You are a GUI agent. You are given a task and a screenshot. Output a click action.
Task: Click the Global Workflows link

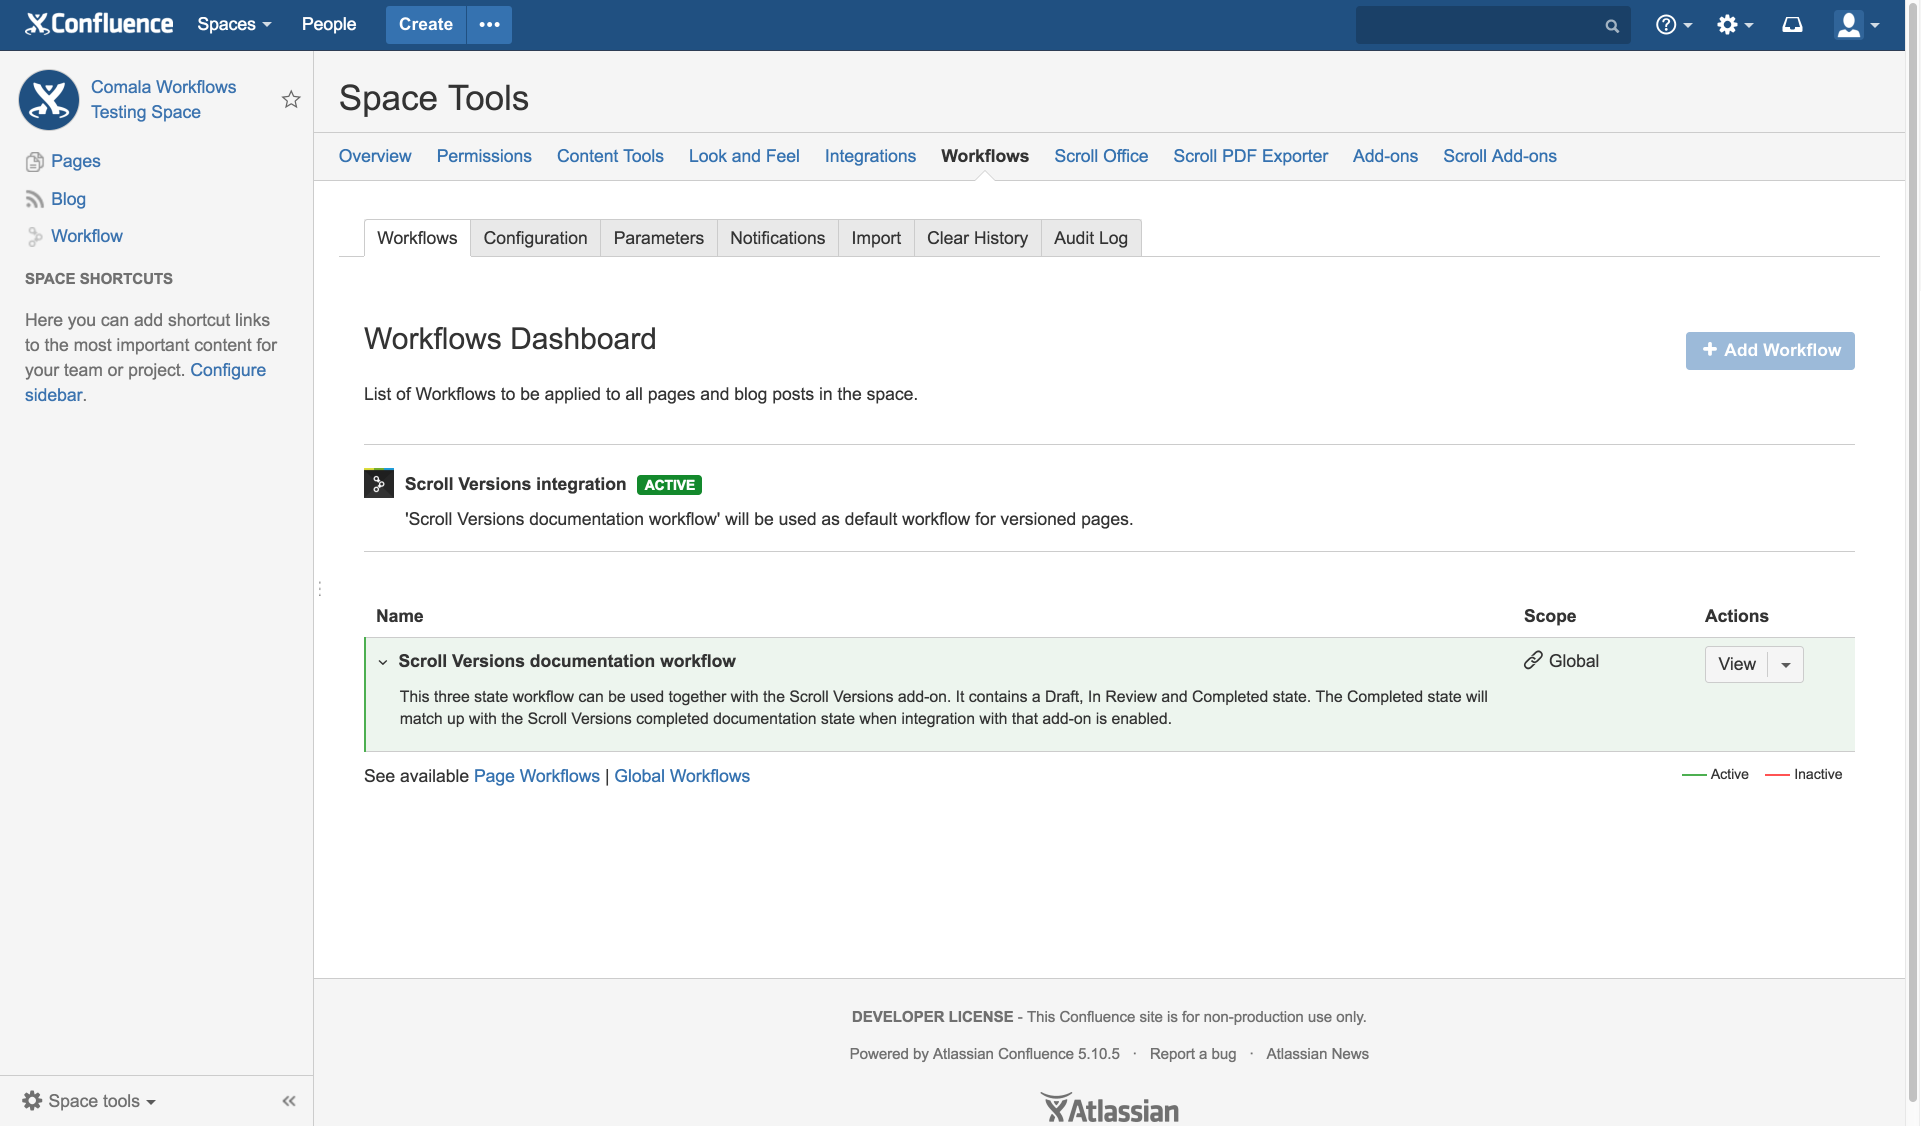[x=682, y=775]
